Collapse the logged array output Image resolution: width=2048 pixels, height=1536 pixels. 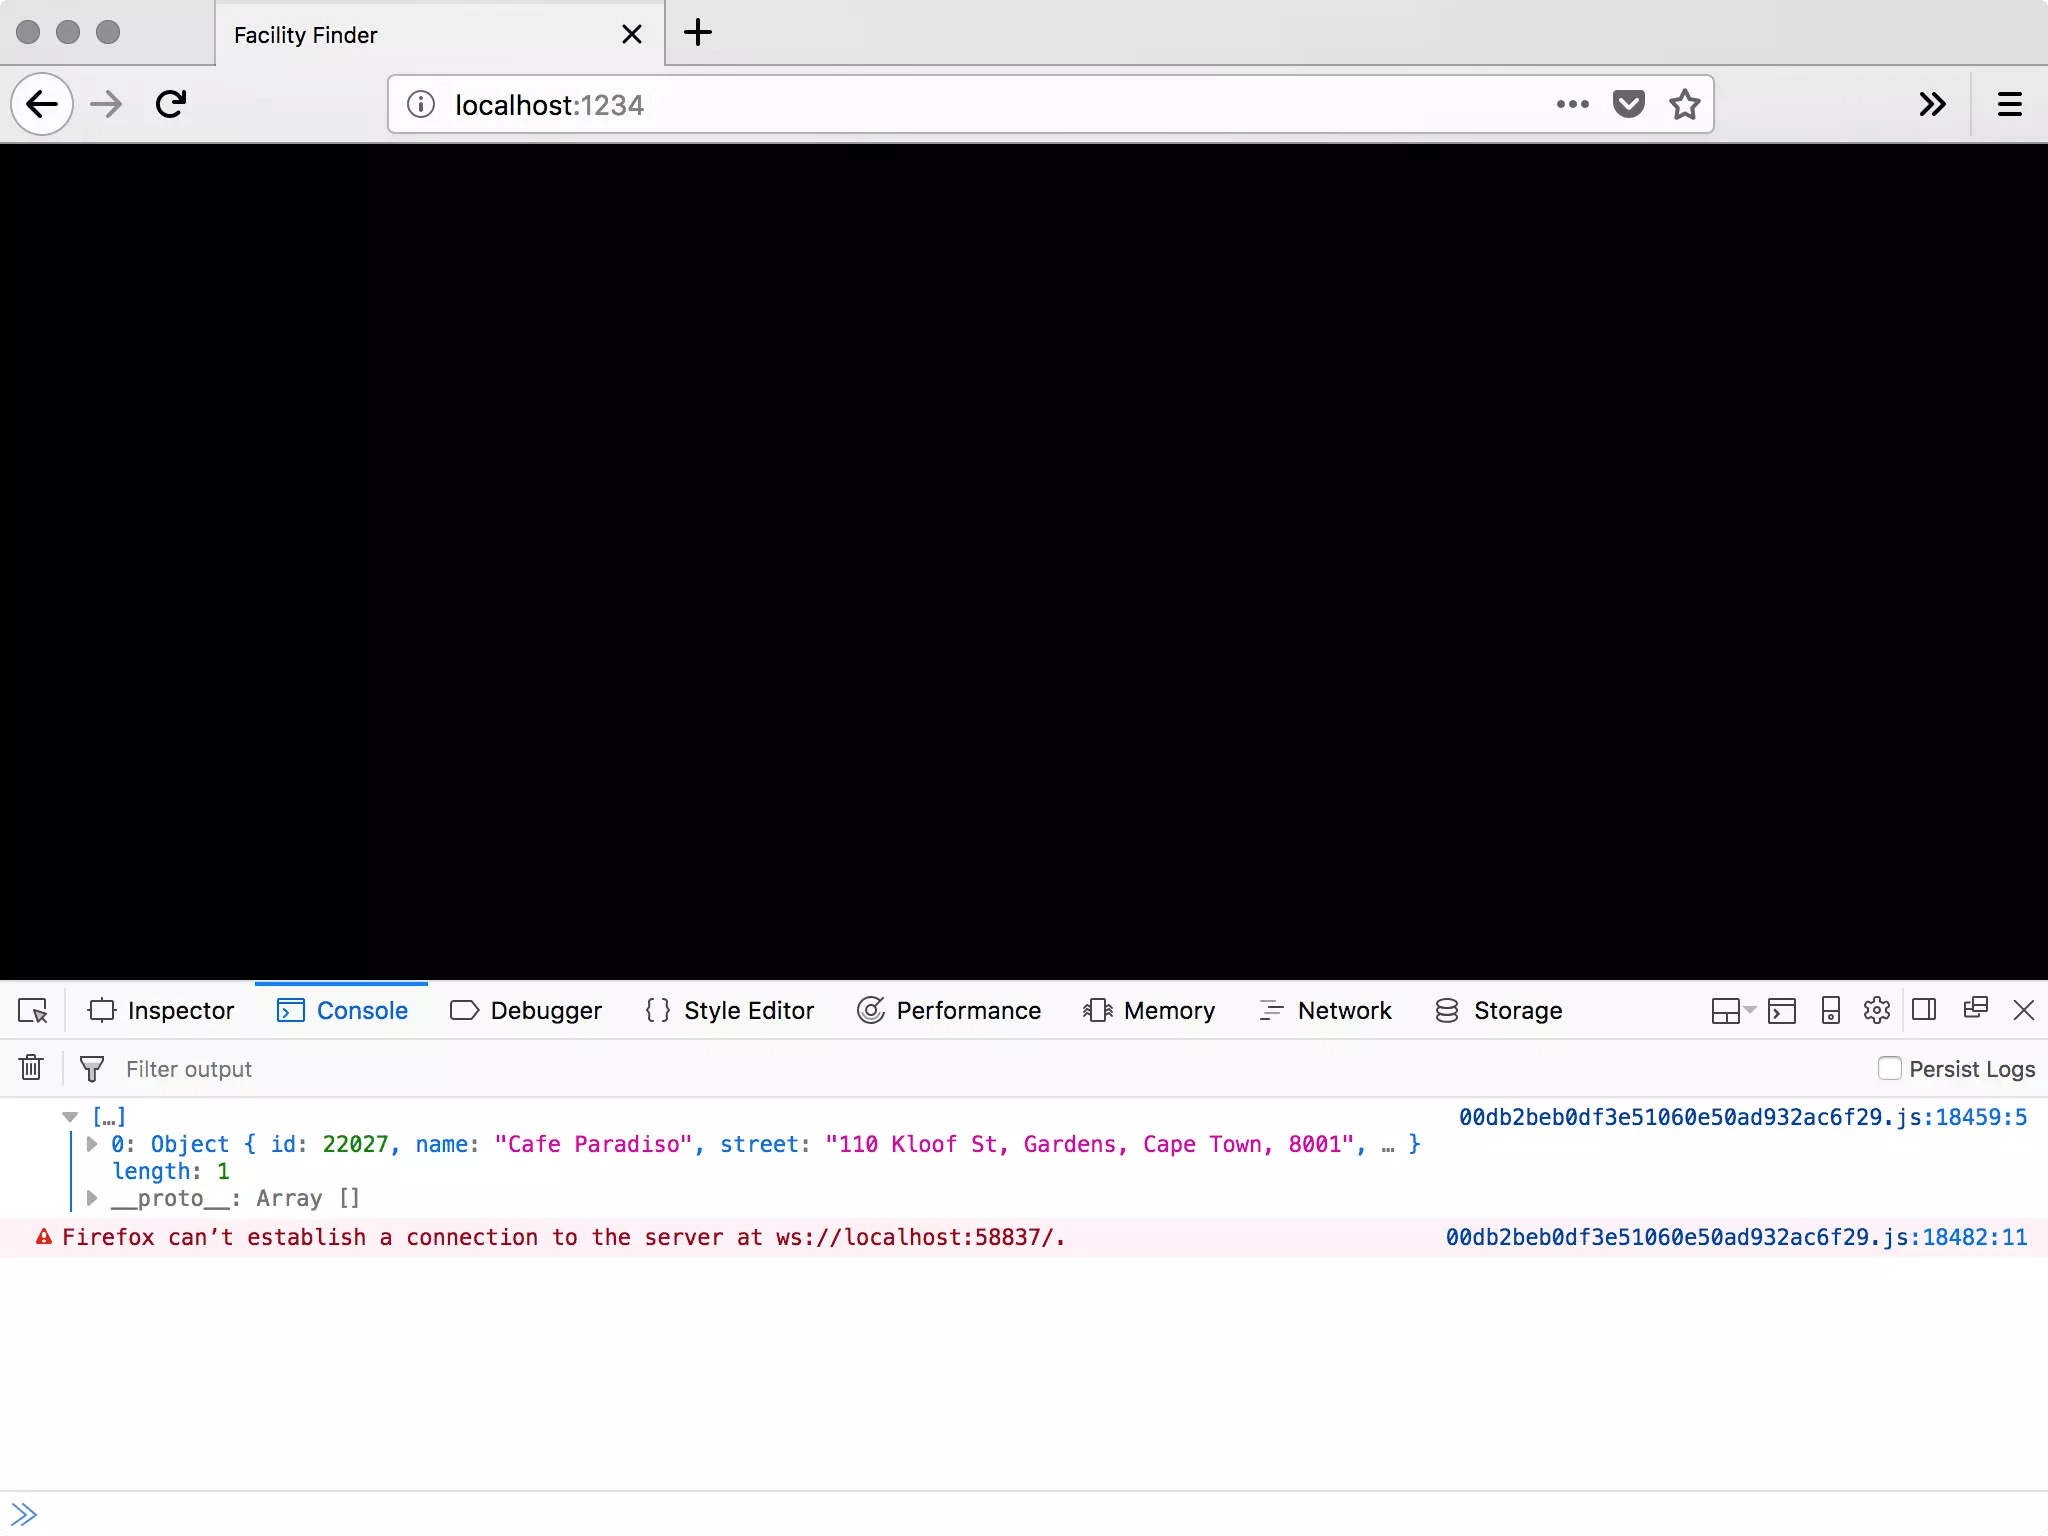click(70, 1117)
